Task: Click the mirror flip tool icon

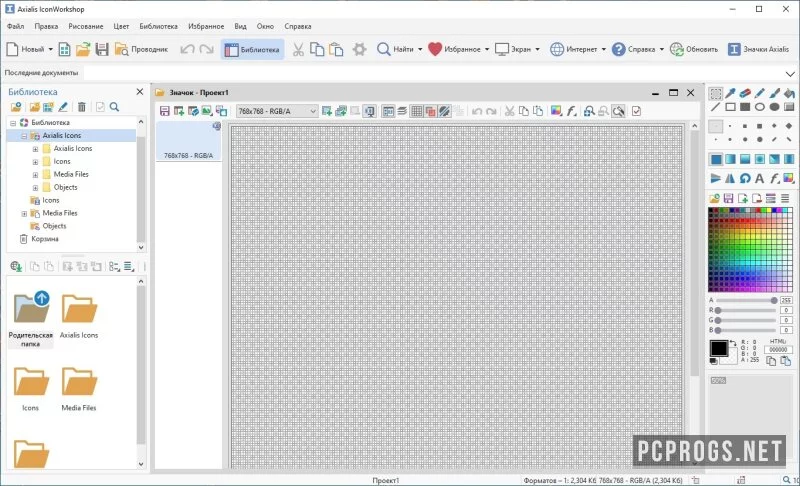Action: (730, 178)
